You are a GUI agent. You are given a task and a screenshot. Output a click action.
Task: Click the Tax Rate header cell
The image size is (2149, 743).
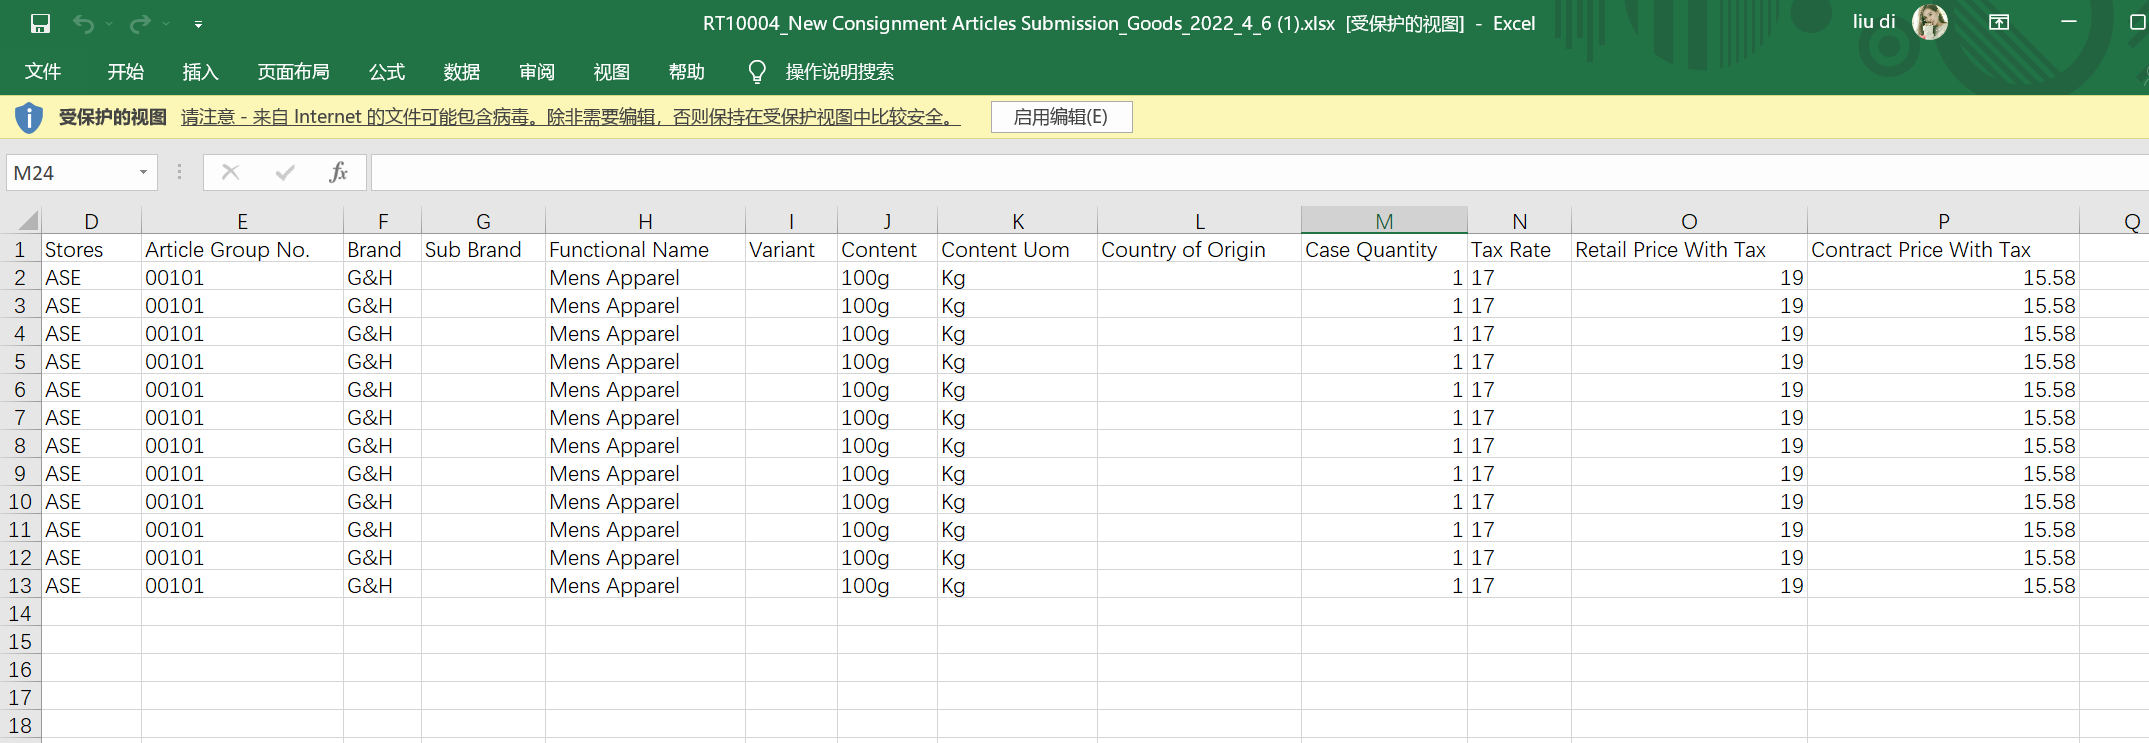click(1519, 249)
